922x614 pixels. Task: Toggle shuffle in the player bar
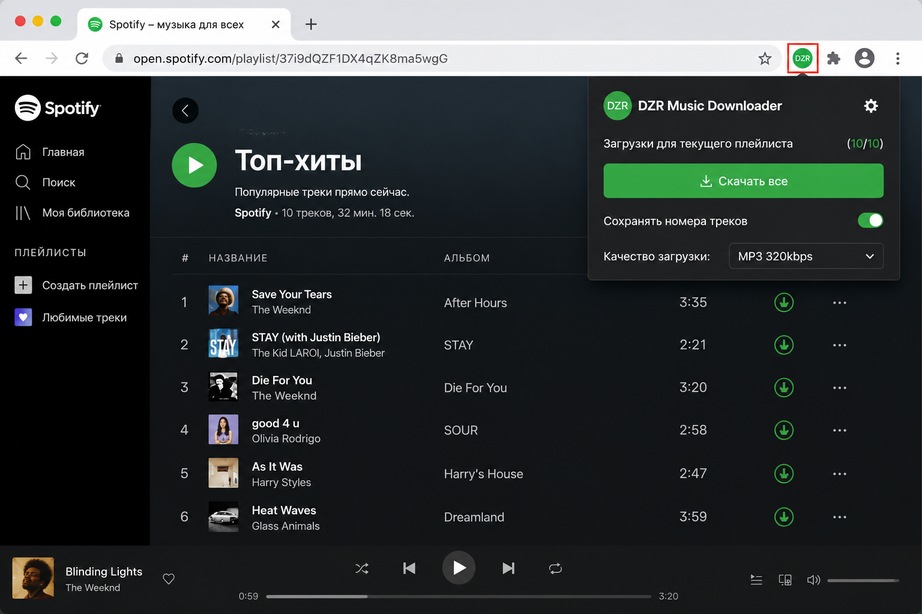362,568
